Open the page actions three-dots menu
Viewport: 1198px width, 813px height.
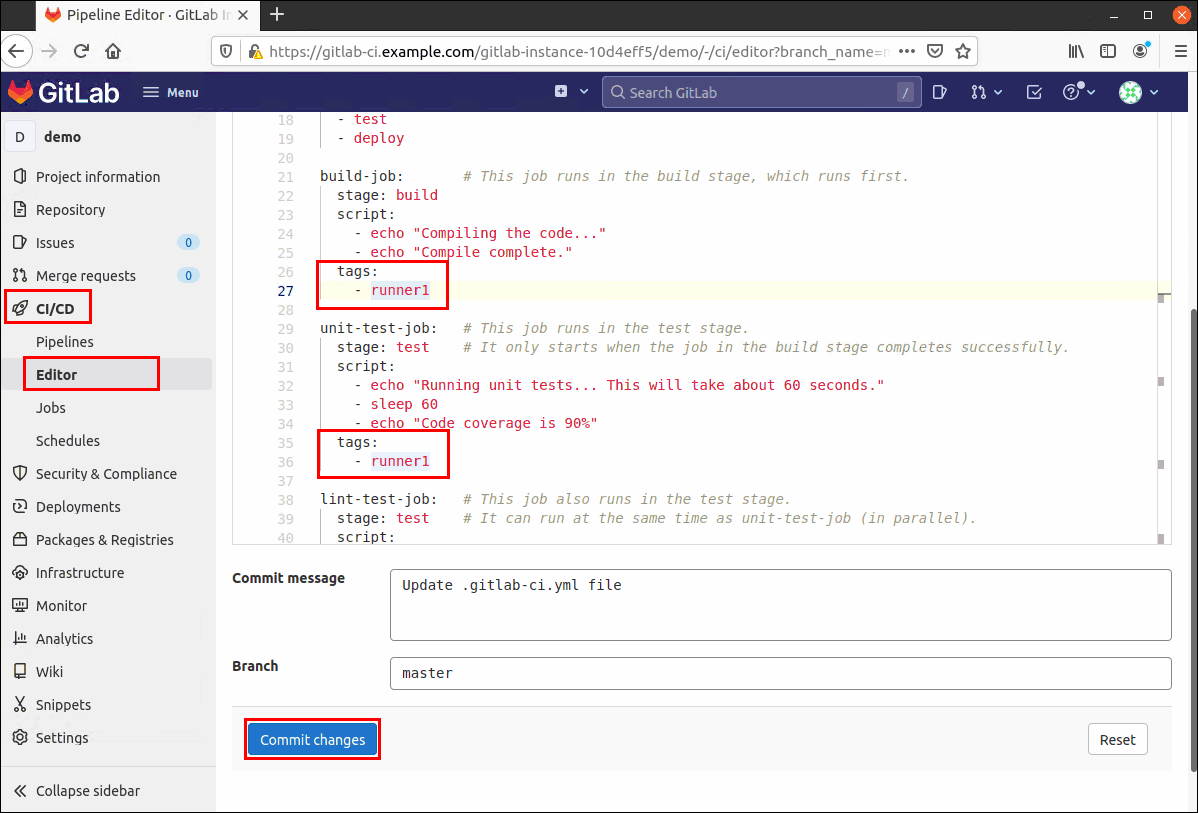tap(907, 51)
